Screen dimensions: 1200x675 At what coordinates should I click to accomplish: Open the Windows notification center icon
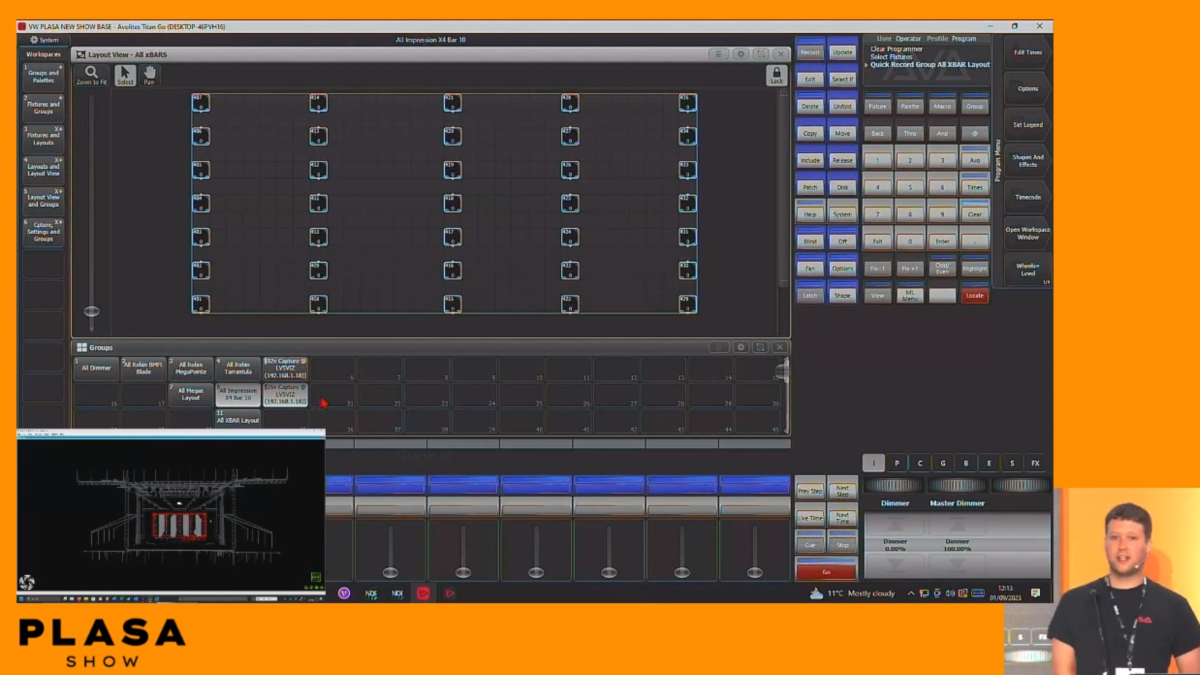[x=1036, y=593]
